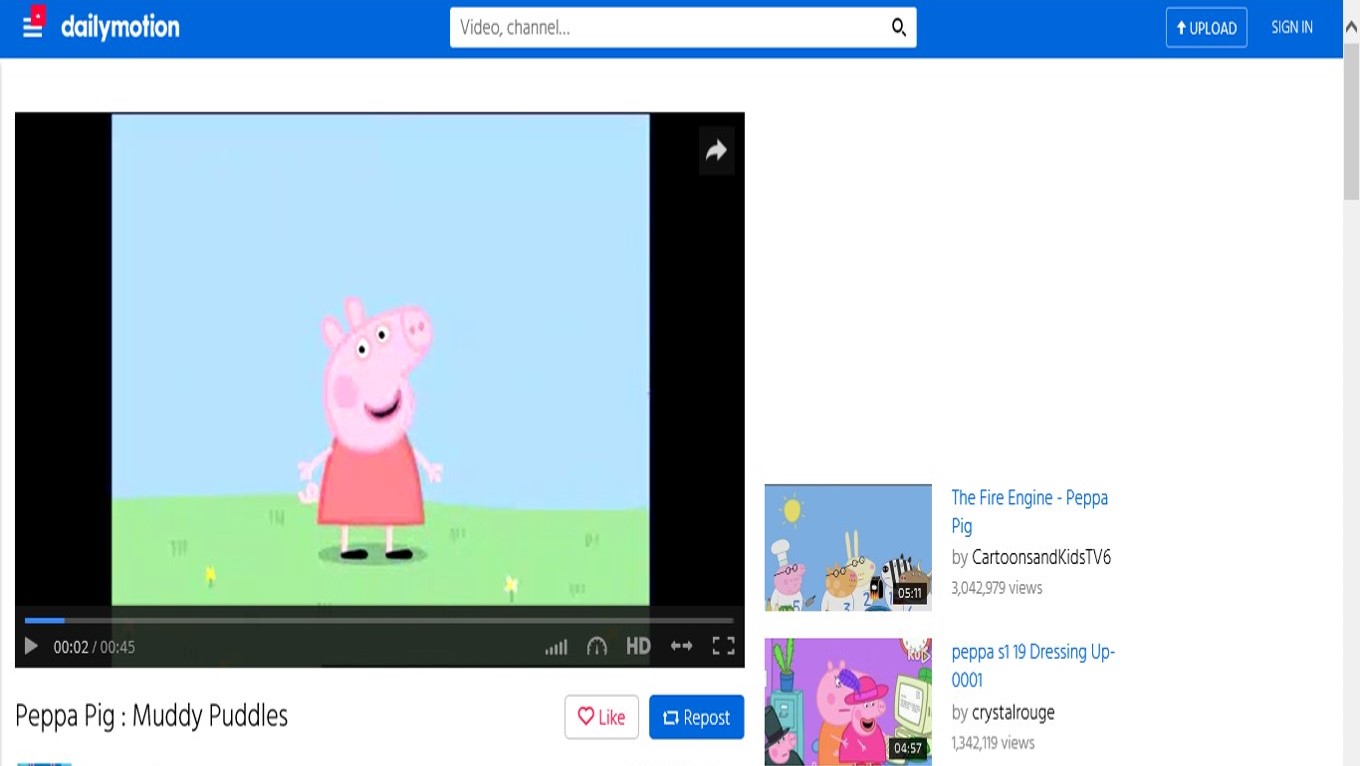1360x766 pixels.
Task: Toggle HD video quality
Action: (638, 647)
